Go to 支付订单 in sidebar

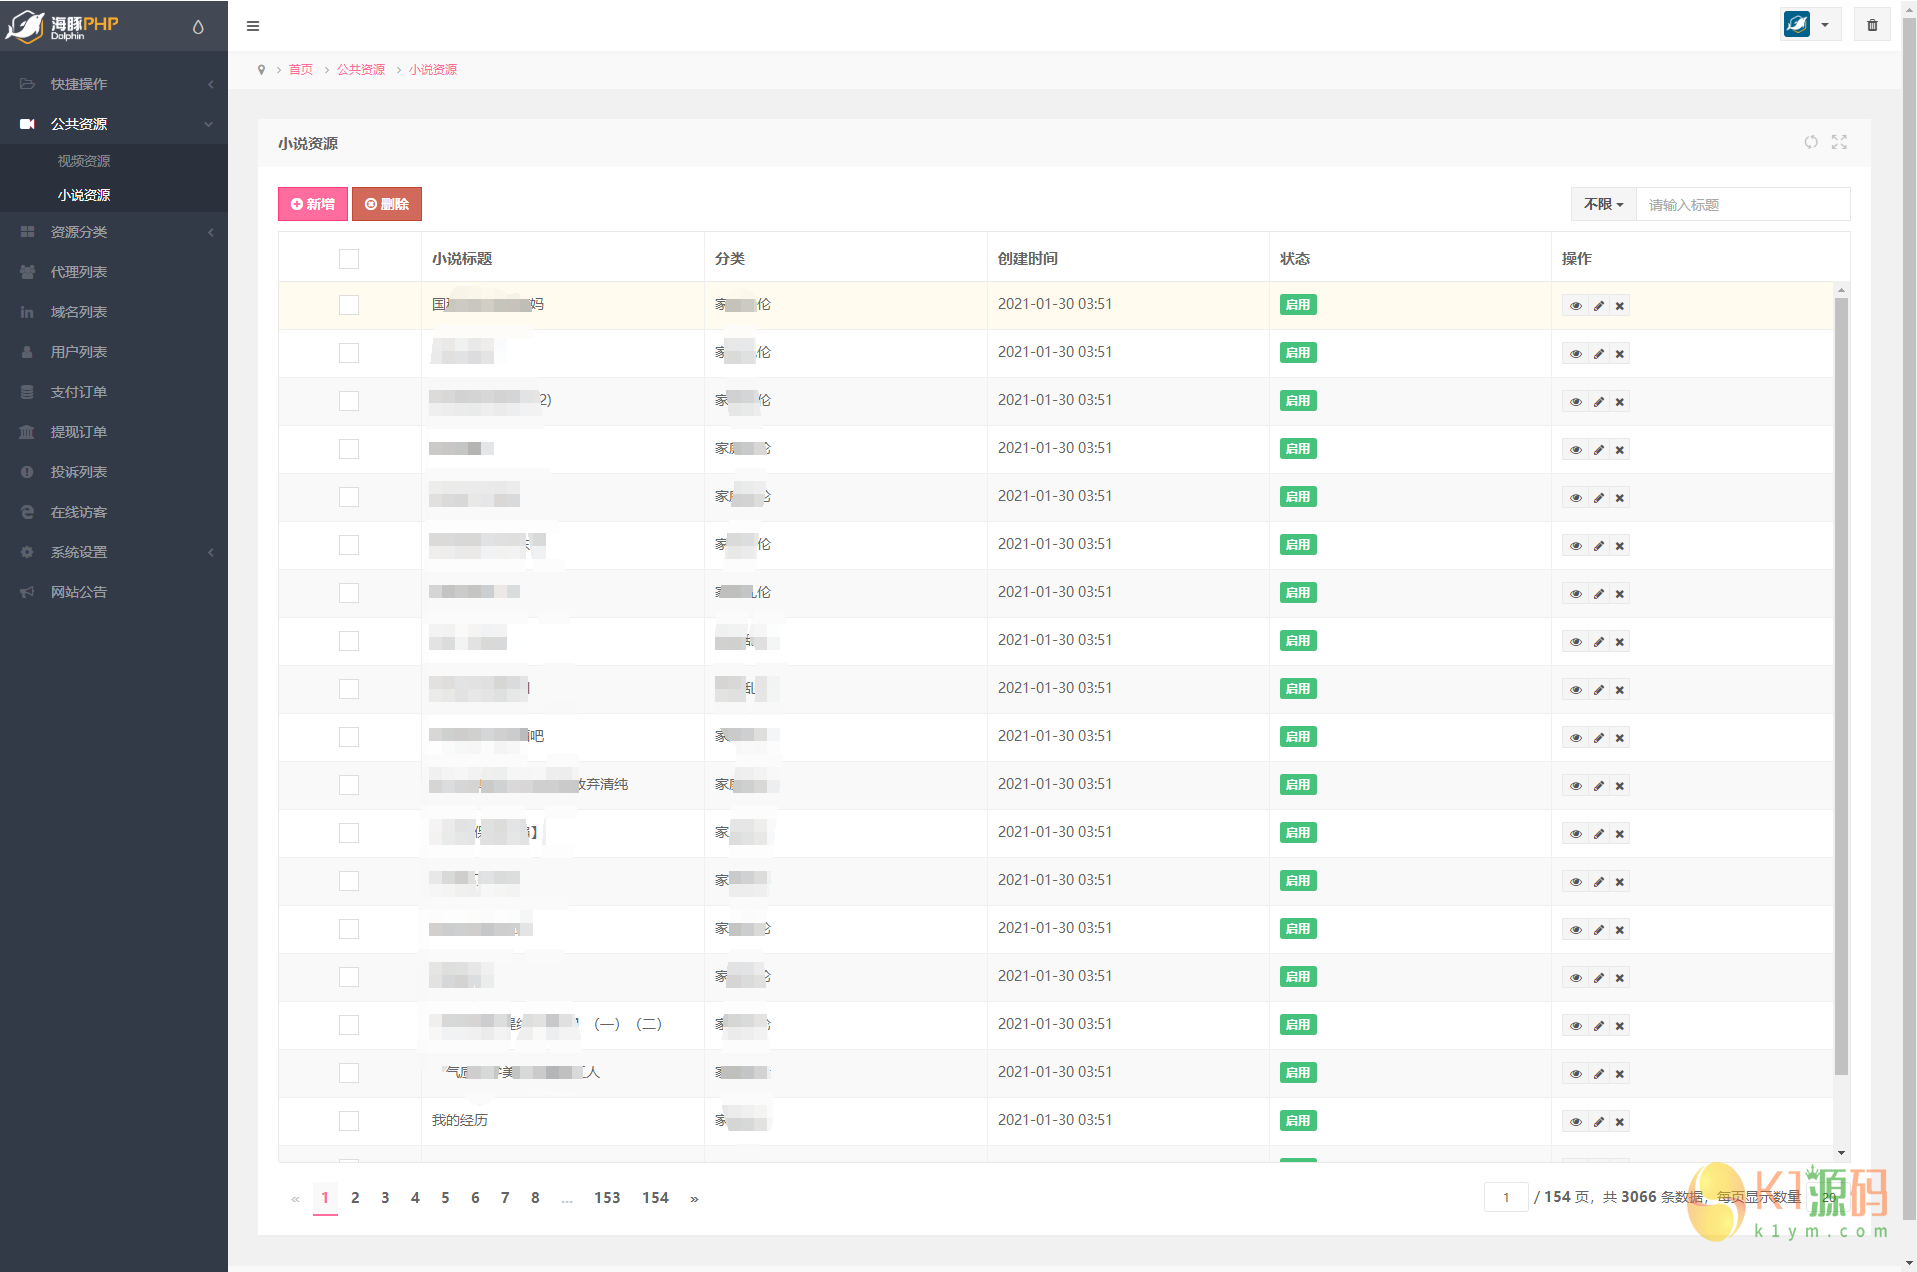pos(79,392)
